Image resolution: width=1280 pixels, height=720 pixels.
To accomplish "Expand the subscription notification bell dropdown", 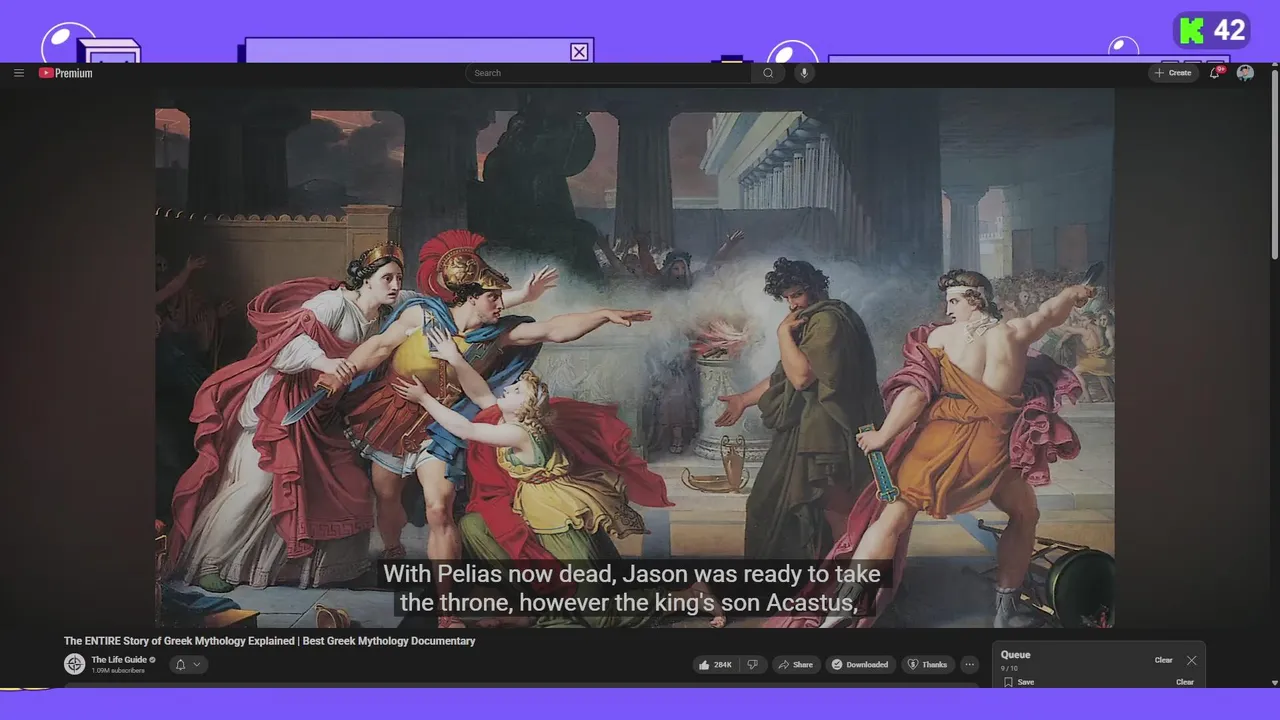I will pos(188,664).
